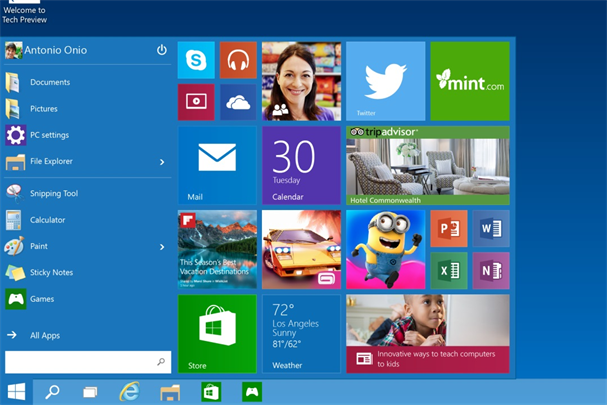The width and height of the screenshot is (607, 405).
Task: Open Sticky Notes
Action: [x=87, y=272]
